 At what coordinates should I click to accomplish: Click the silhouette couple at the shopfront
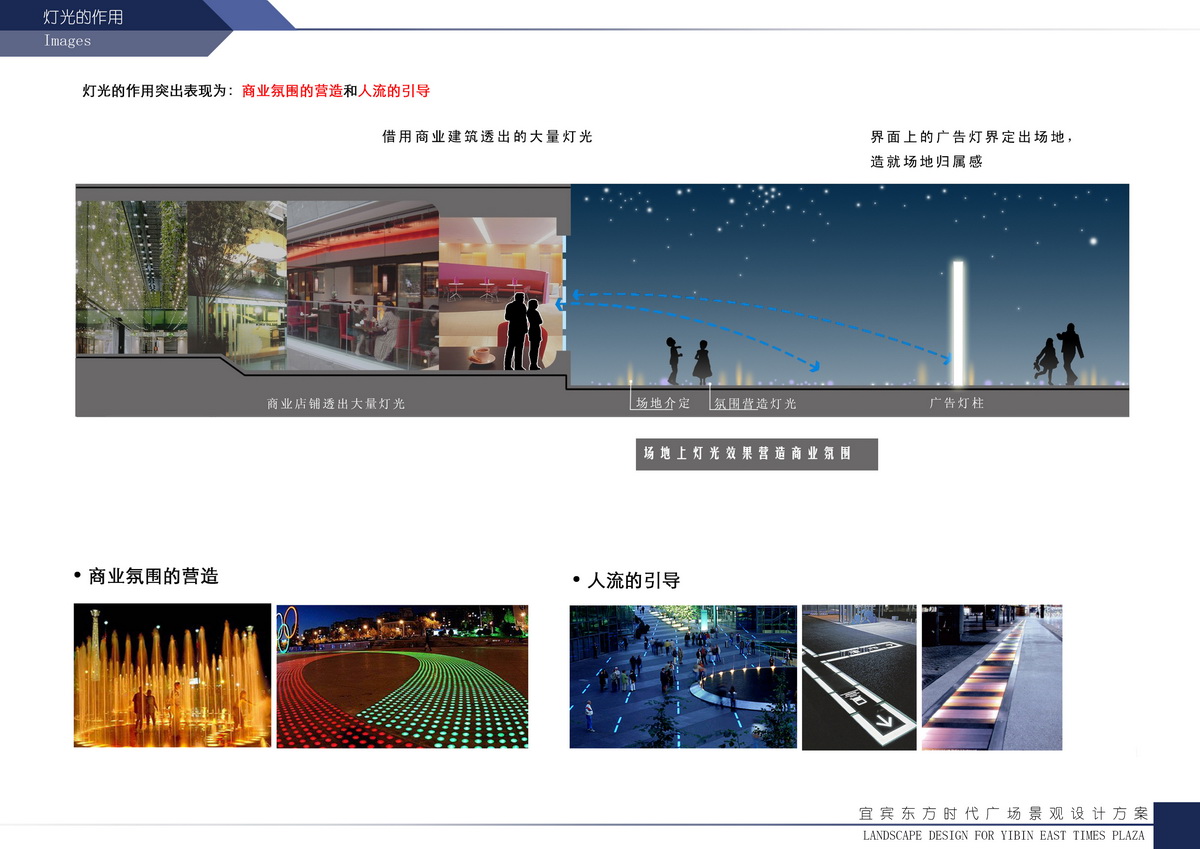click(x=524, y=330)
